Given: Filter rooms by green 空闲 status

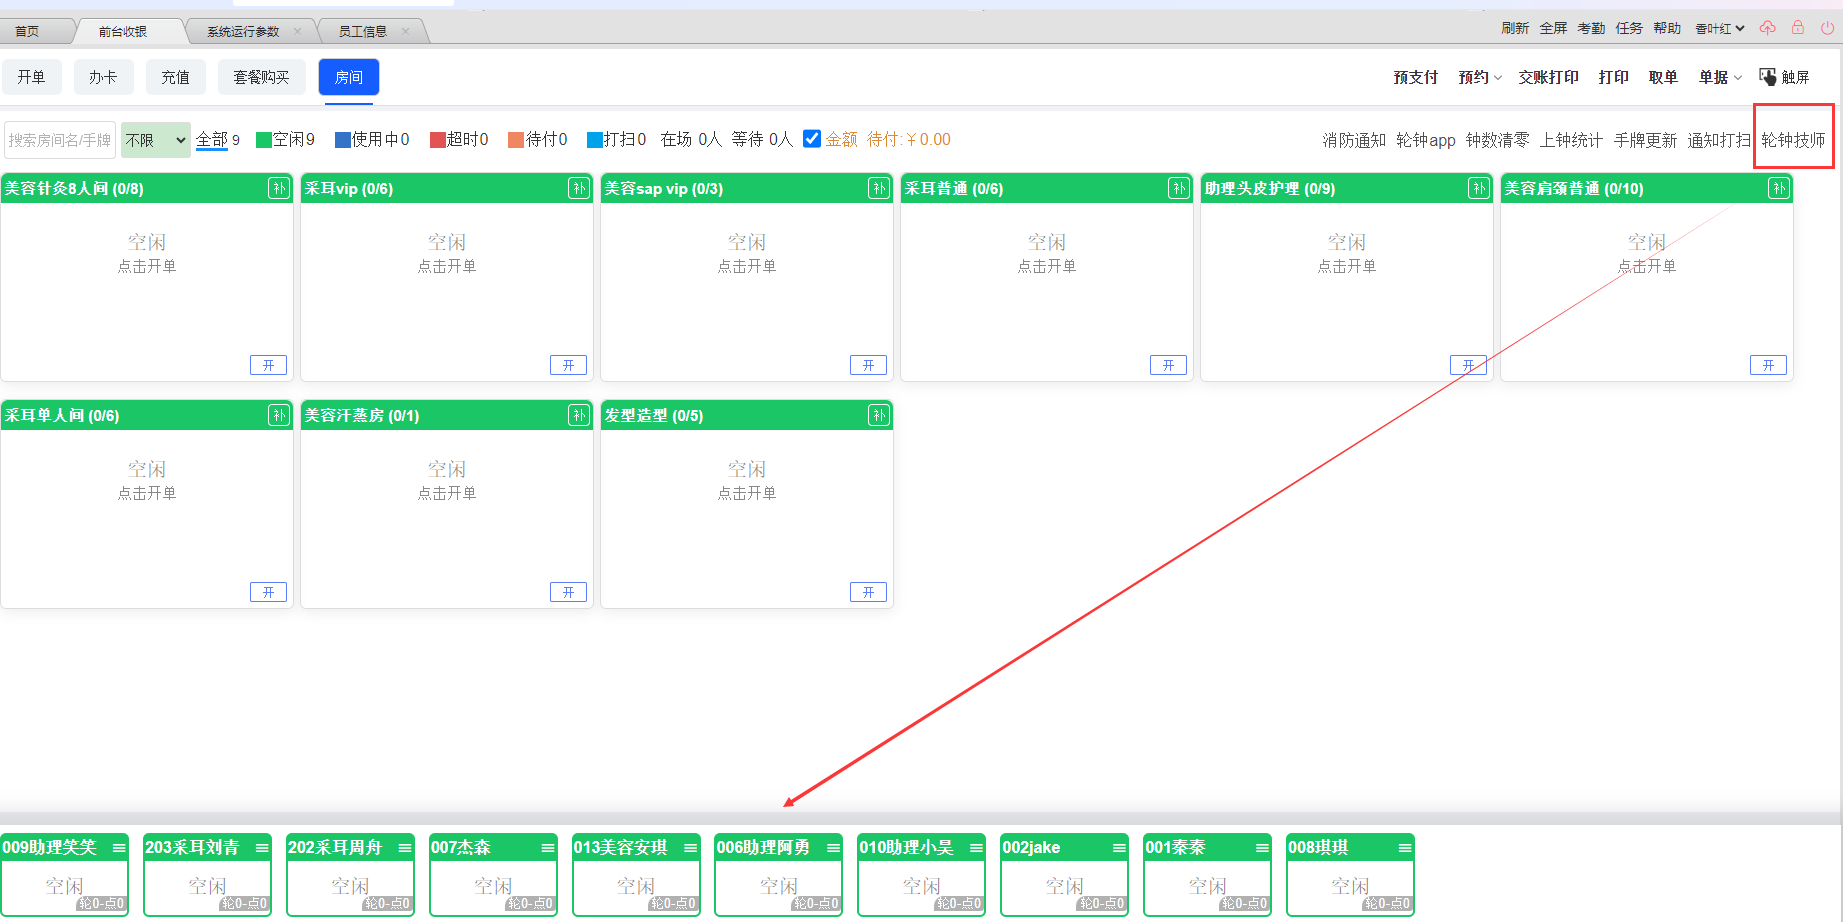Looking at the screenshot, I should [285, 139].
